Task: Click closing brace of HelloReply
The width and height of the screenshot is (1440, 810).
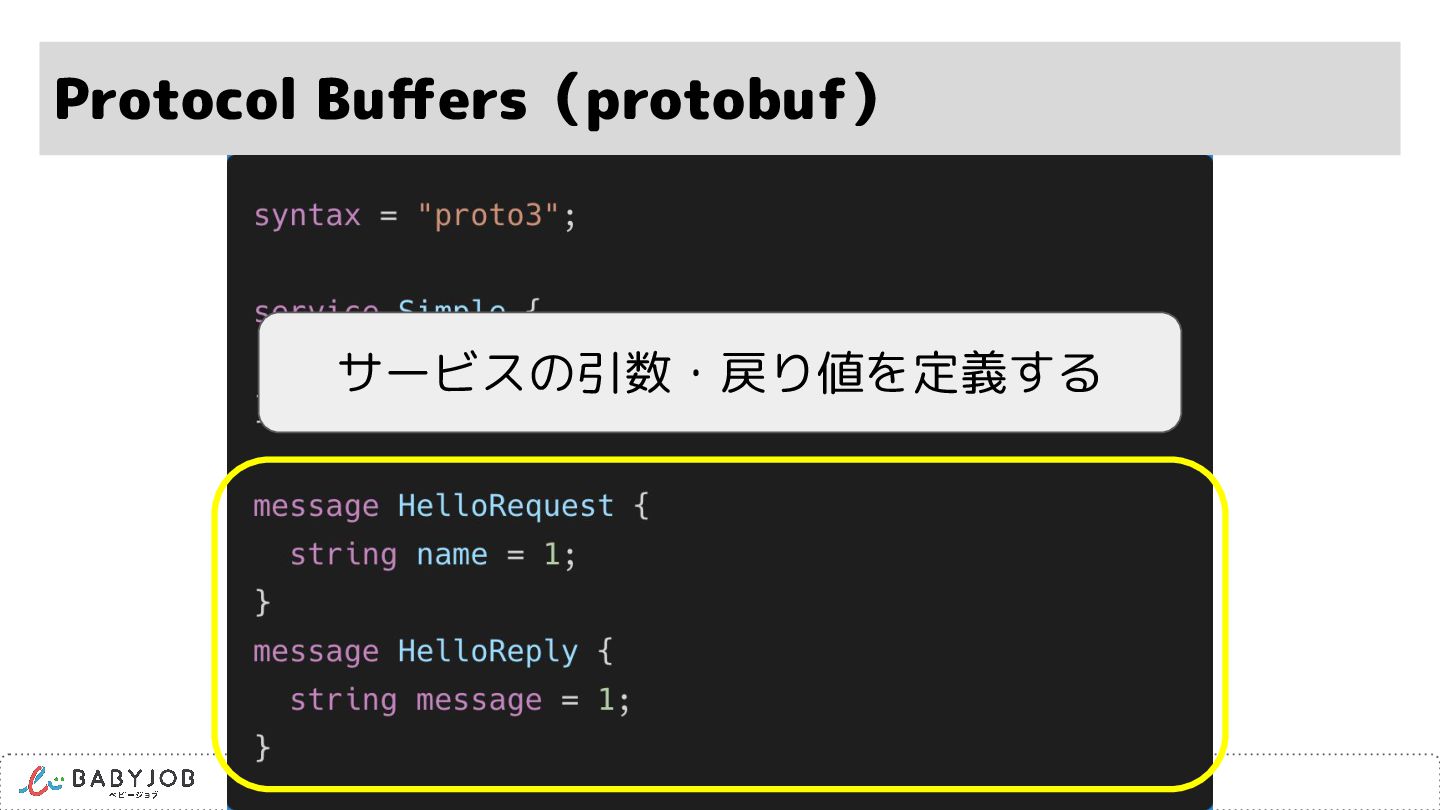Action: point(263,747)
